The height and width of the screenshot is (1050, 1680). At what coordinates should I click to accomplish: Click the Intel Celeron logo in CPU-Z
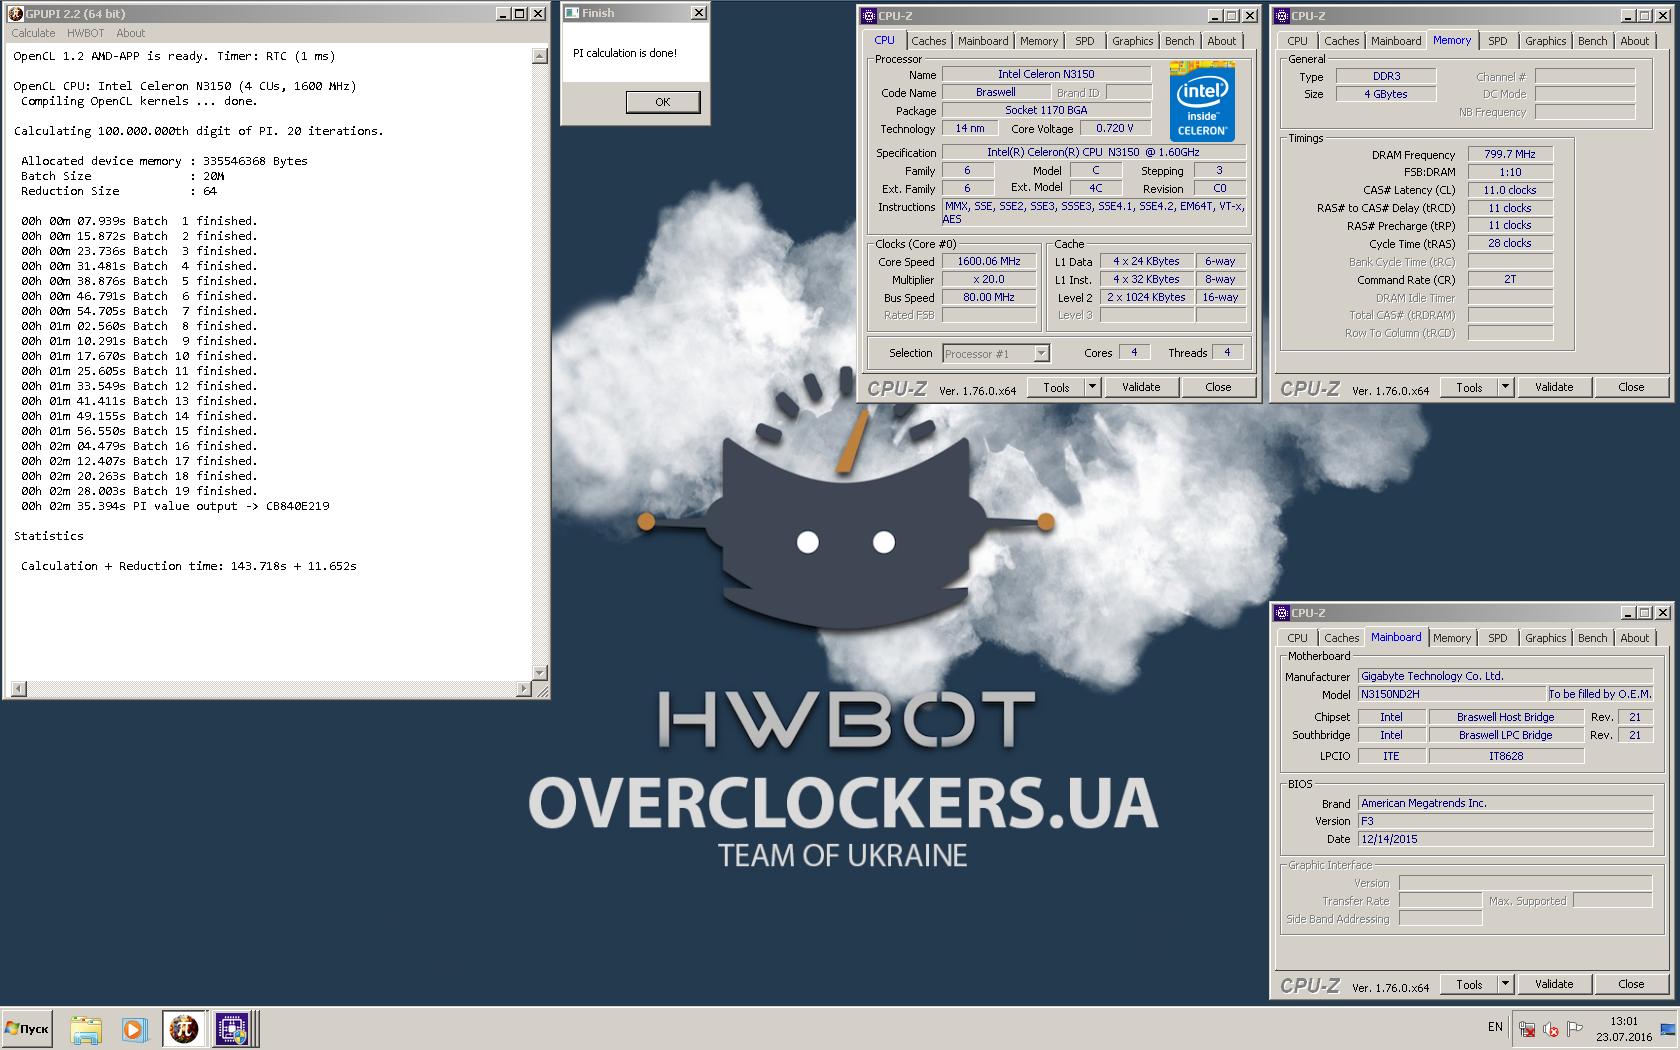tap(1202, 101)
